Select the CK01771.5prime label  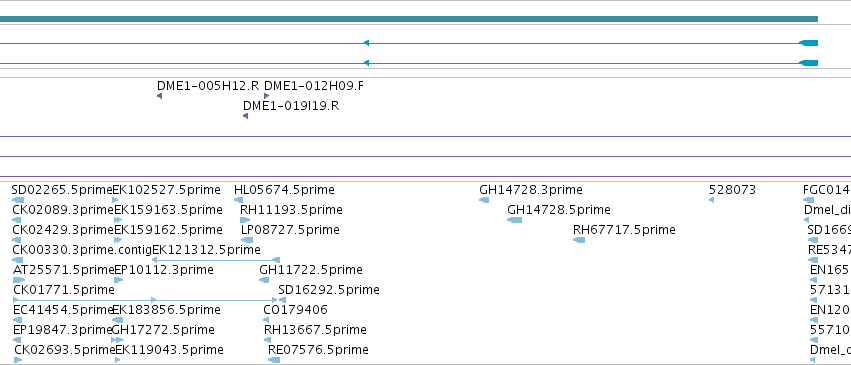(63, 290)
